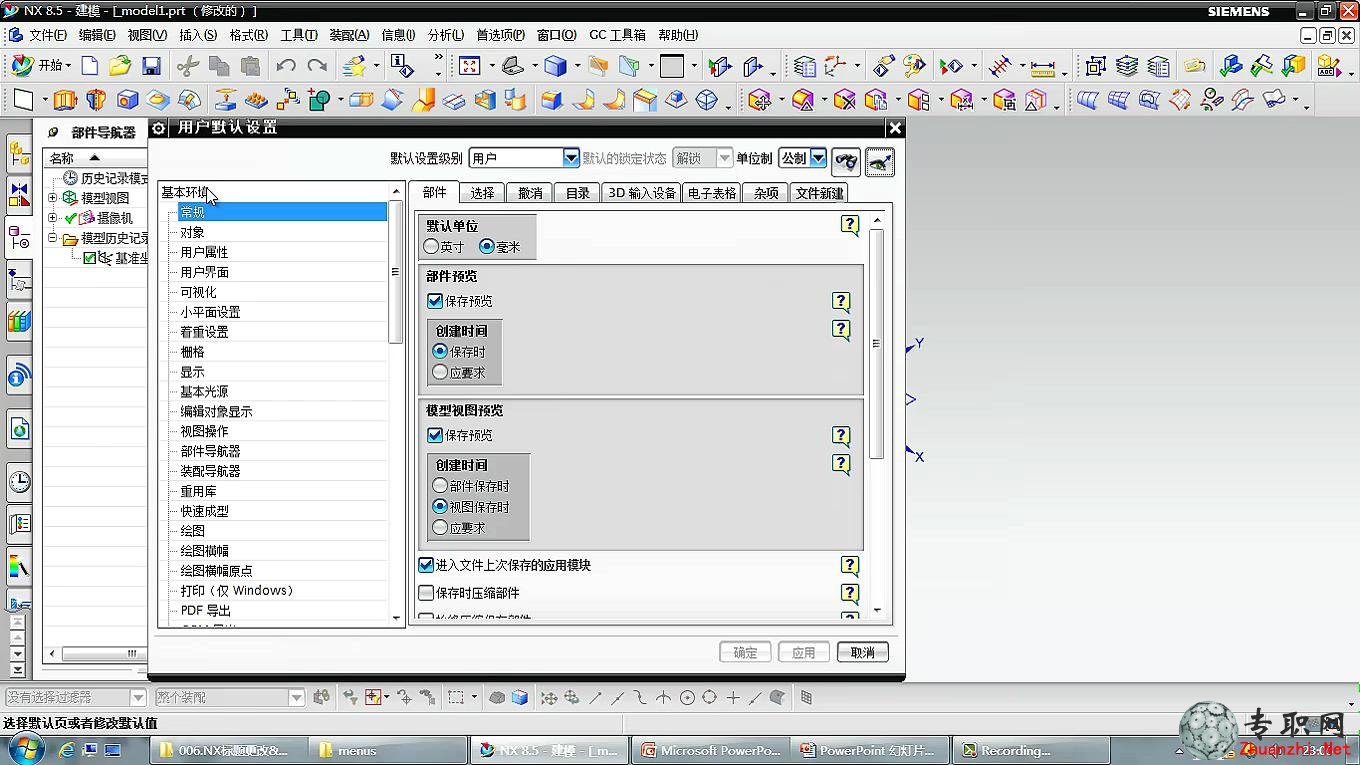Click the Fit view icon
Screen dimensions: 1360x765
(x=469, y=66)
